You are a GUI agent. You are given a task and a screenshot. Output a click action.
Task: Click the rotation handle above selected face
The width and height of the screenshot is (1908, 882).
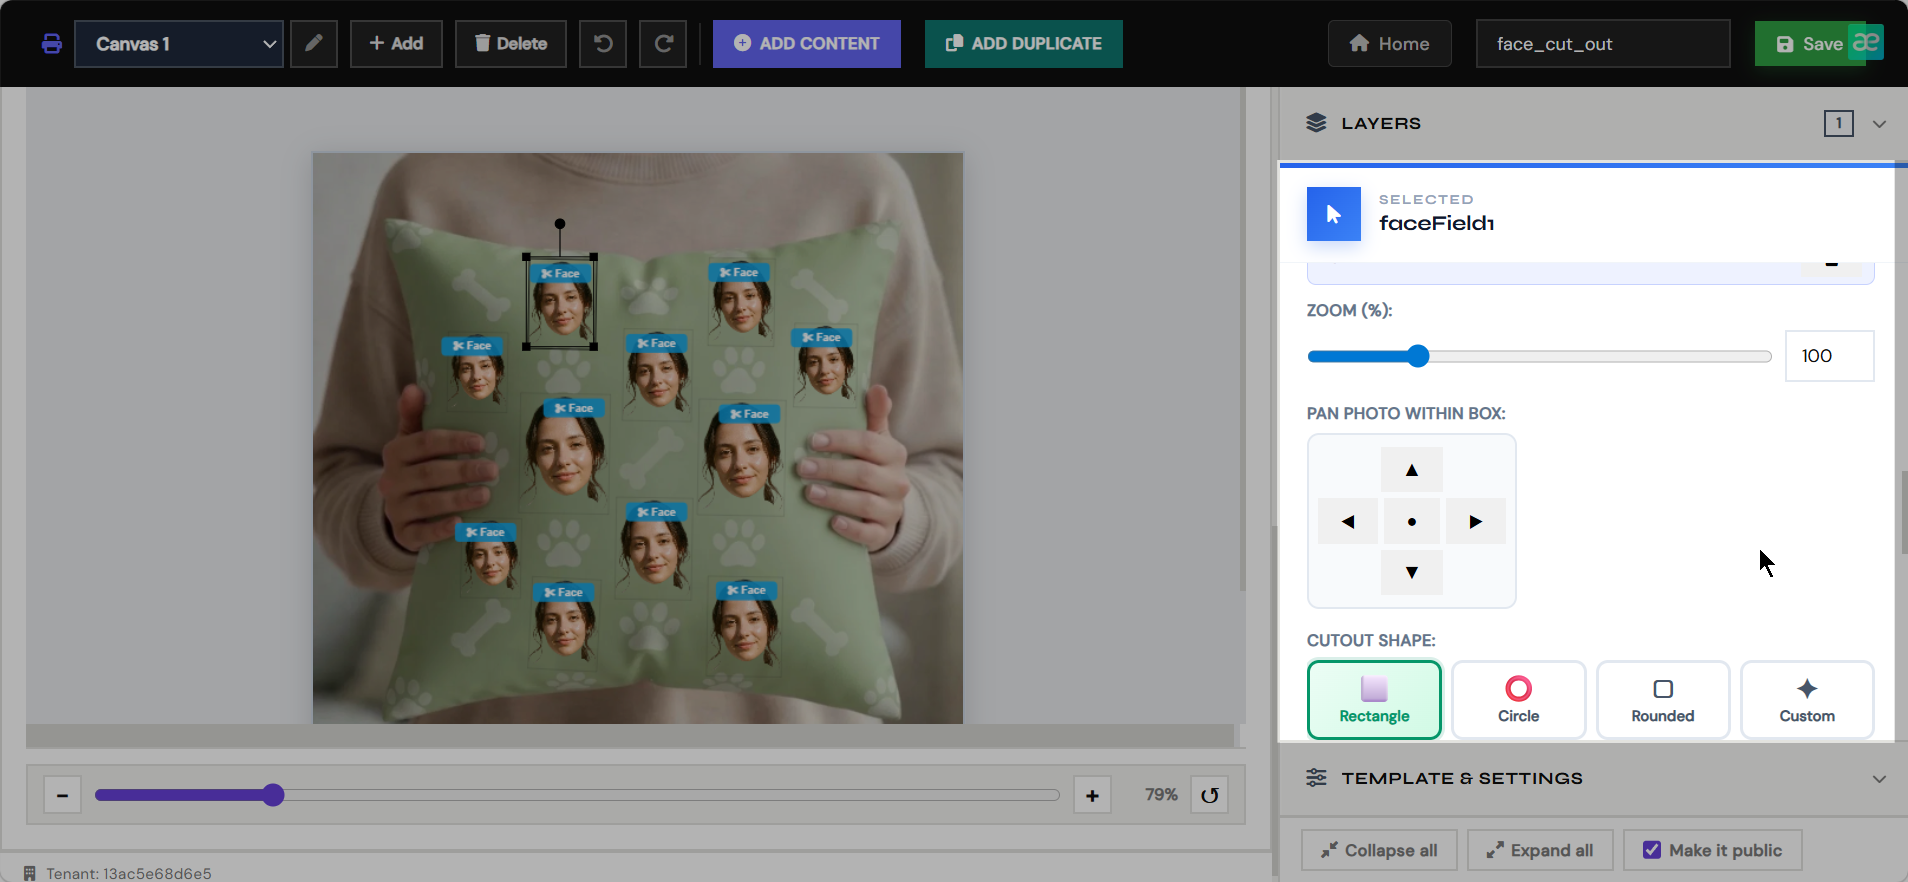[560, 224]
